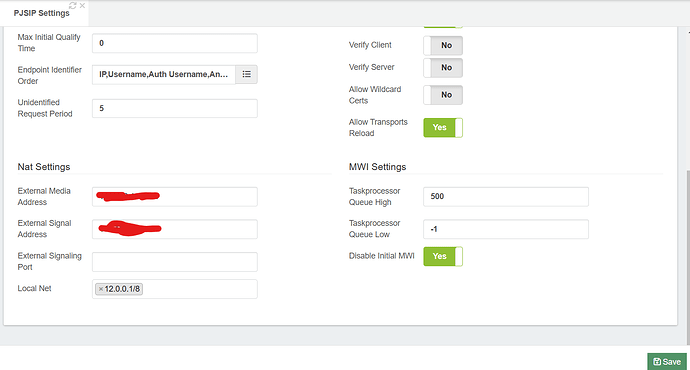Toggle Allow Wildcard Certs switch

coord(443,95)
